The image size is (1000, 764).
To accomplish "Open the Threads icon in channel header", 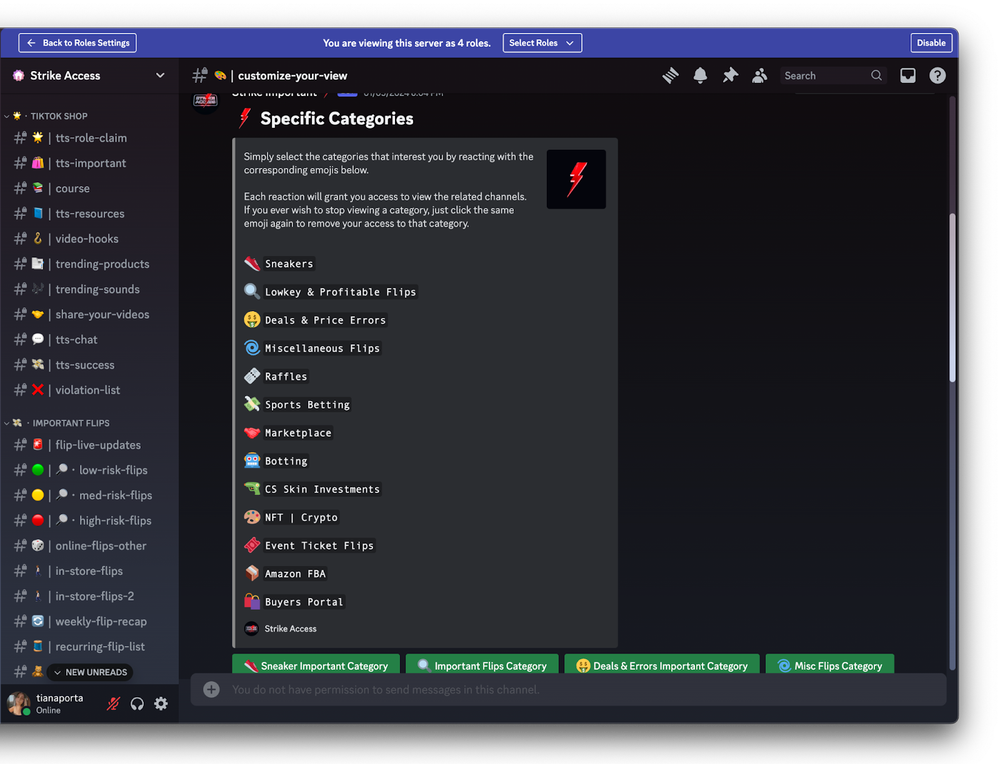I will 670,76.
